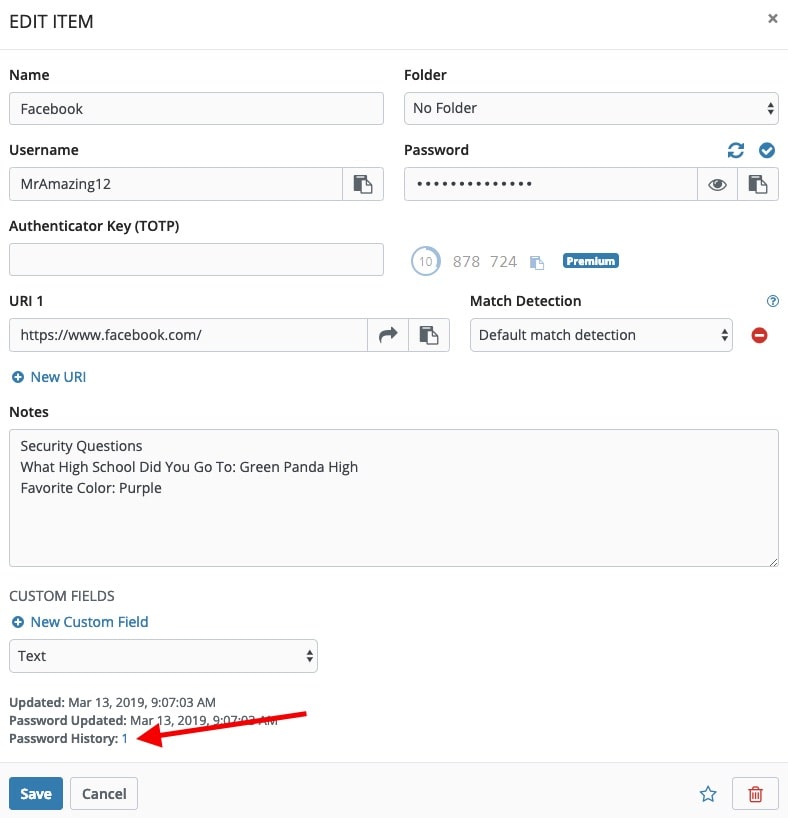
Task: Add a New URI
Action: [49, 377]
